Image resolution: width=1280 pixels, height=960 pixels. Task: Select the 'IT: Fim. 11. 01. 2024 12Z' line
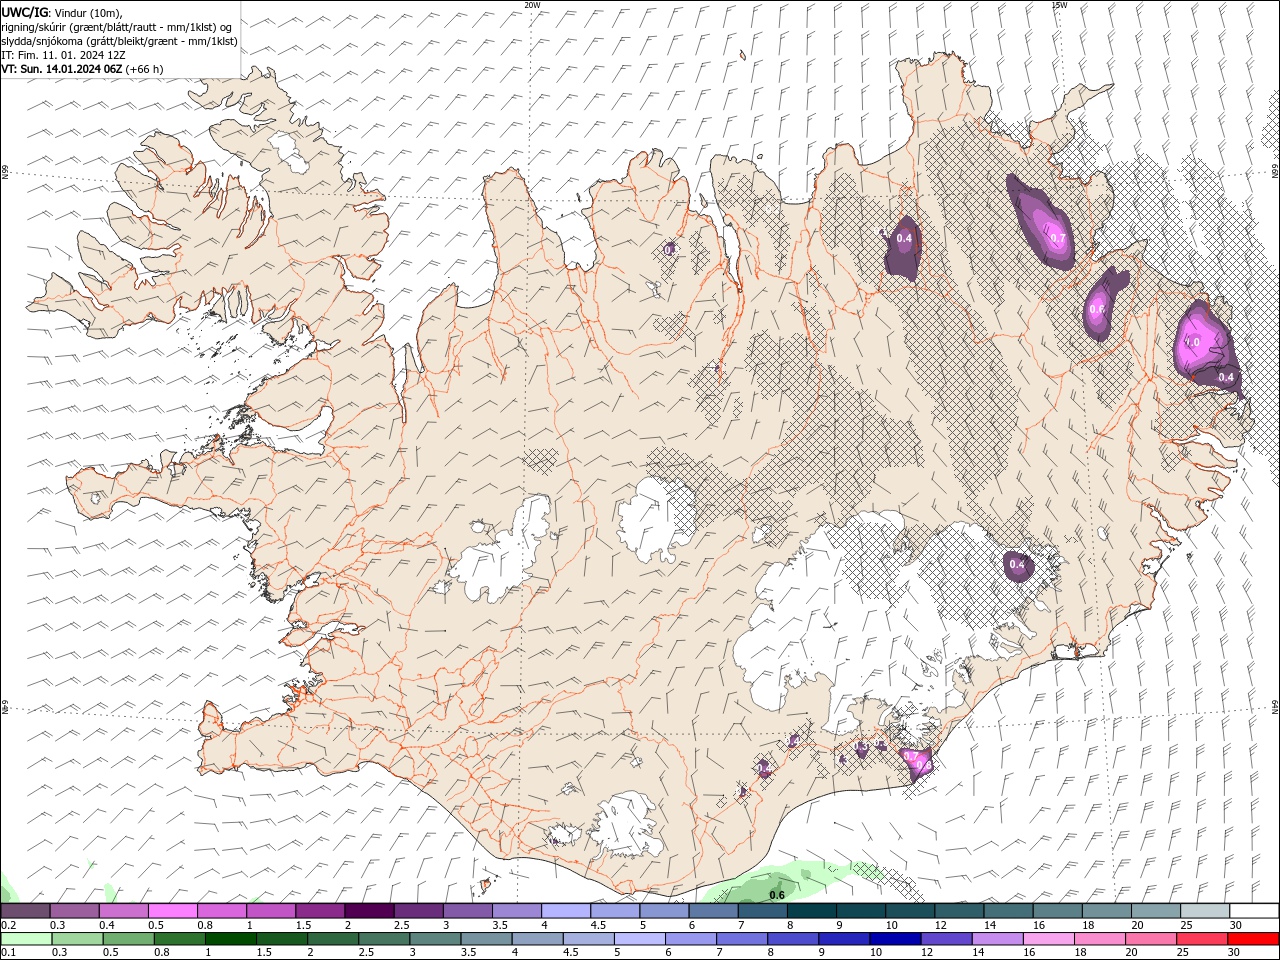[x=63, y=55]
